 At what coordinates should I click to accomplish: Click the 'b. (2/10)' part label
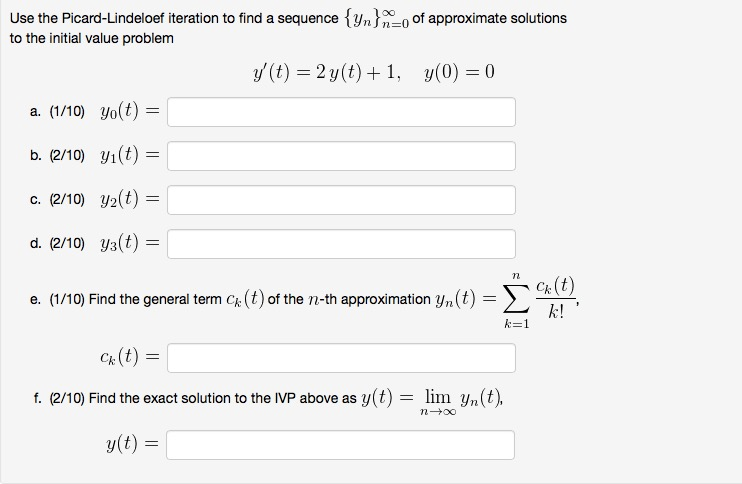pyautogui.click(x=57, y=156)
